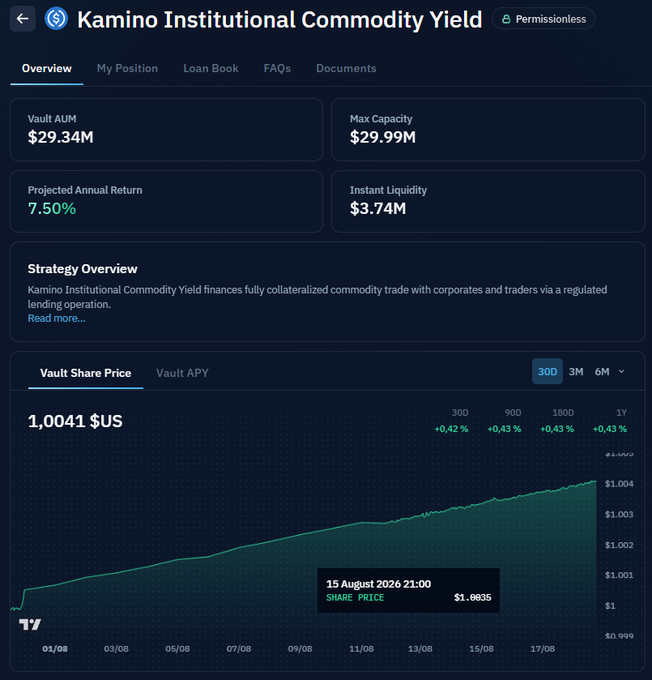Click the 1Y +0,43 % performance figure
This screenshot has height=680, width=652.
click(x=610, y=429)
